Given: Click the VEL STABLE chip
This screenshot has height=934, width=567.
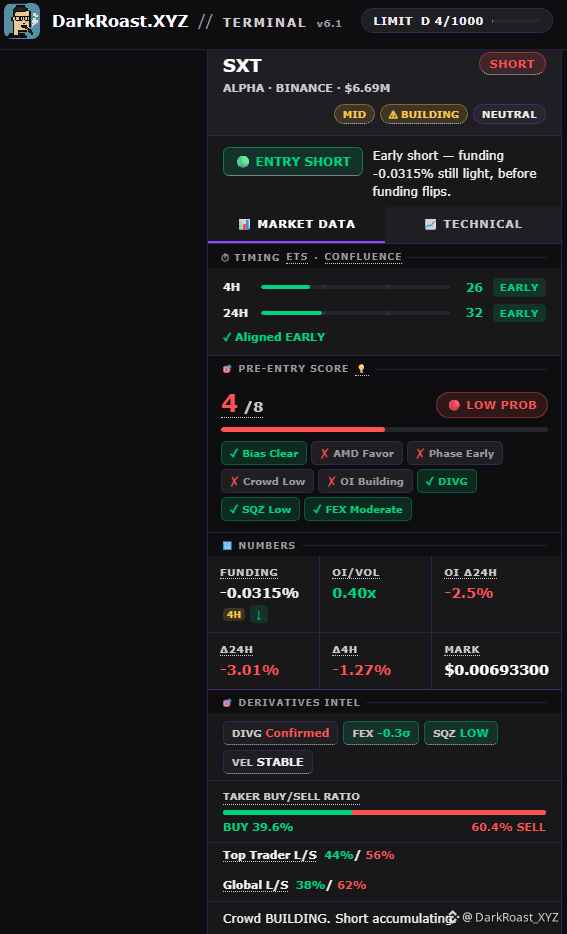Looking at the screenshot, I should click(x=268, y=762).
